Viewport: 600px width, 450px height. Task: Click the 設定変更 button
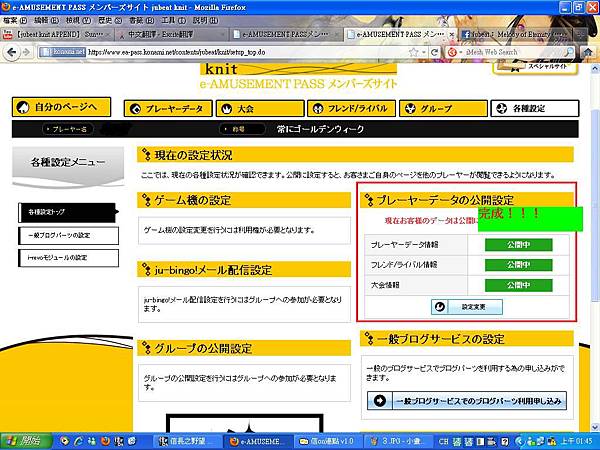coord(467,307)
